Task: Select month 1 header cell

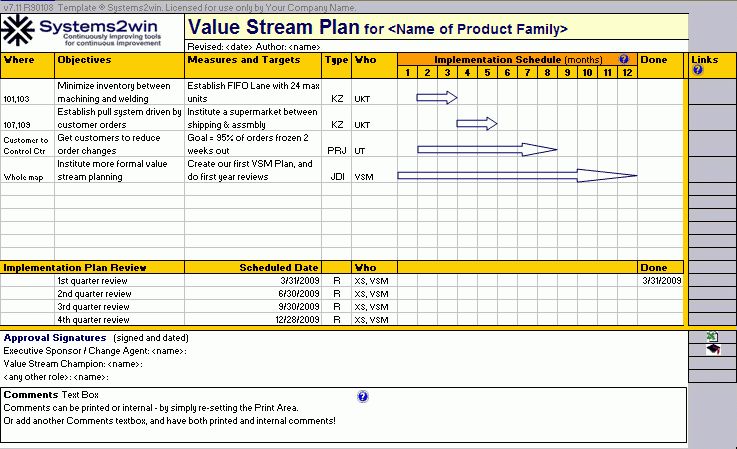Action: coord(407,72)
